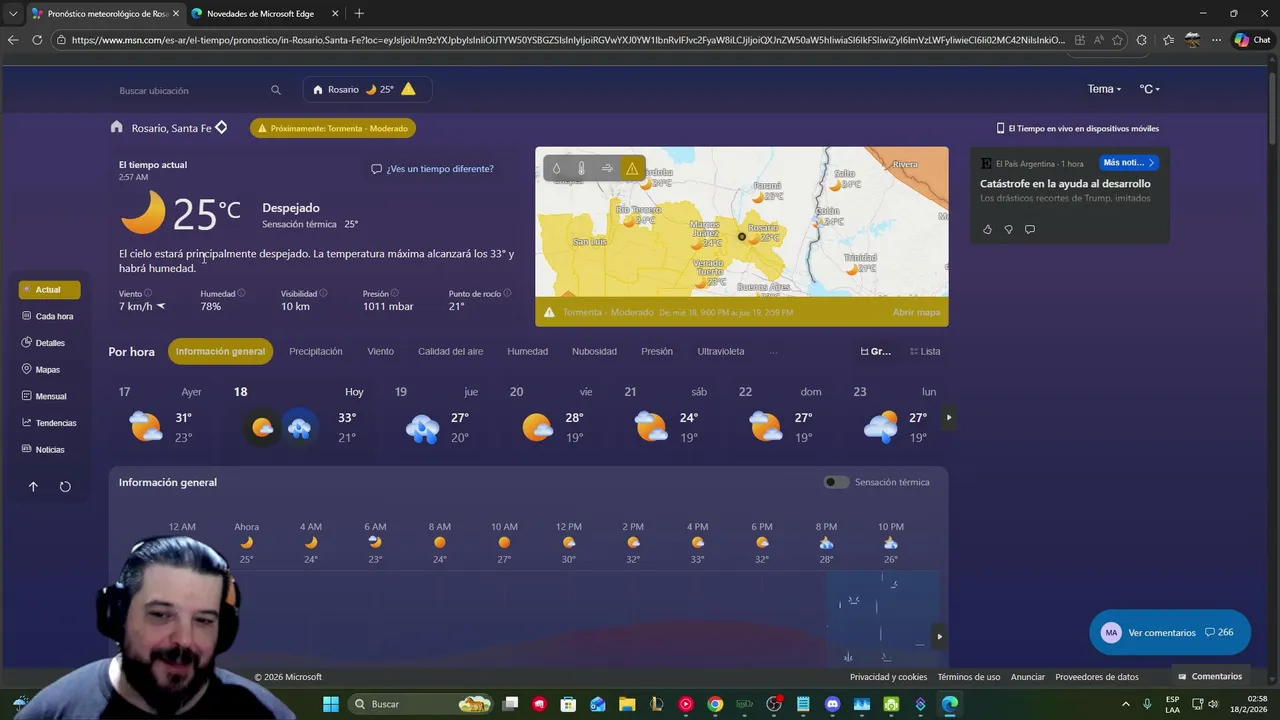Click the Buscar ubicación search field
Screen dimensions: 1280x720
coord(190,90)
